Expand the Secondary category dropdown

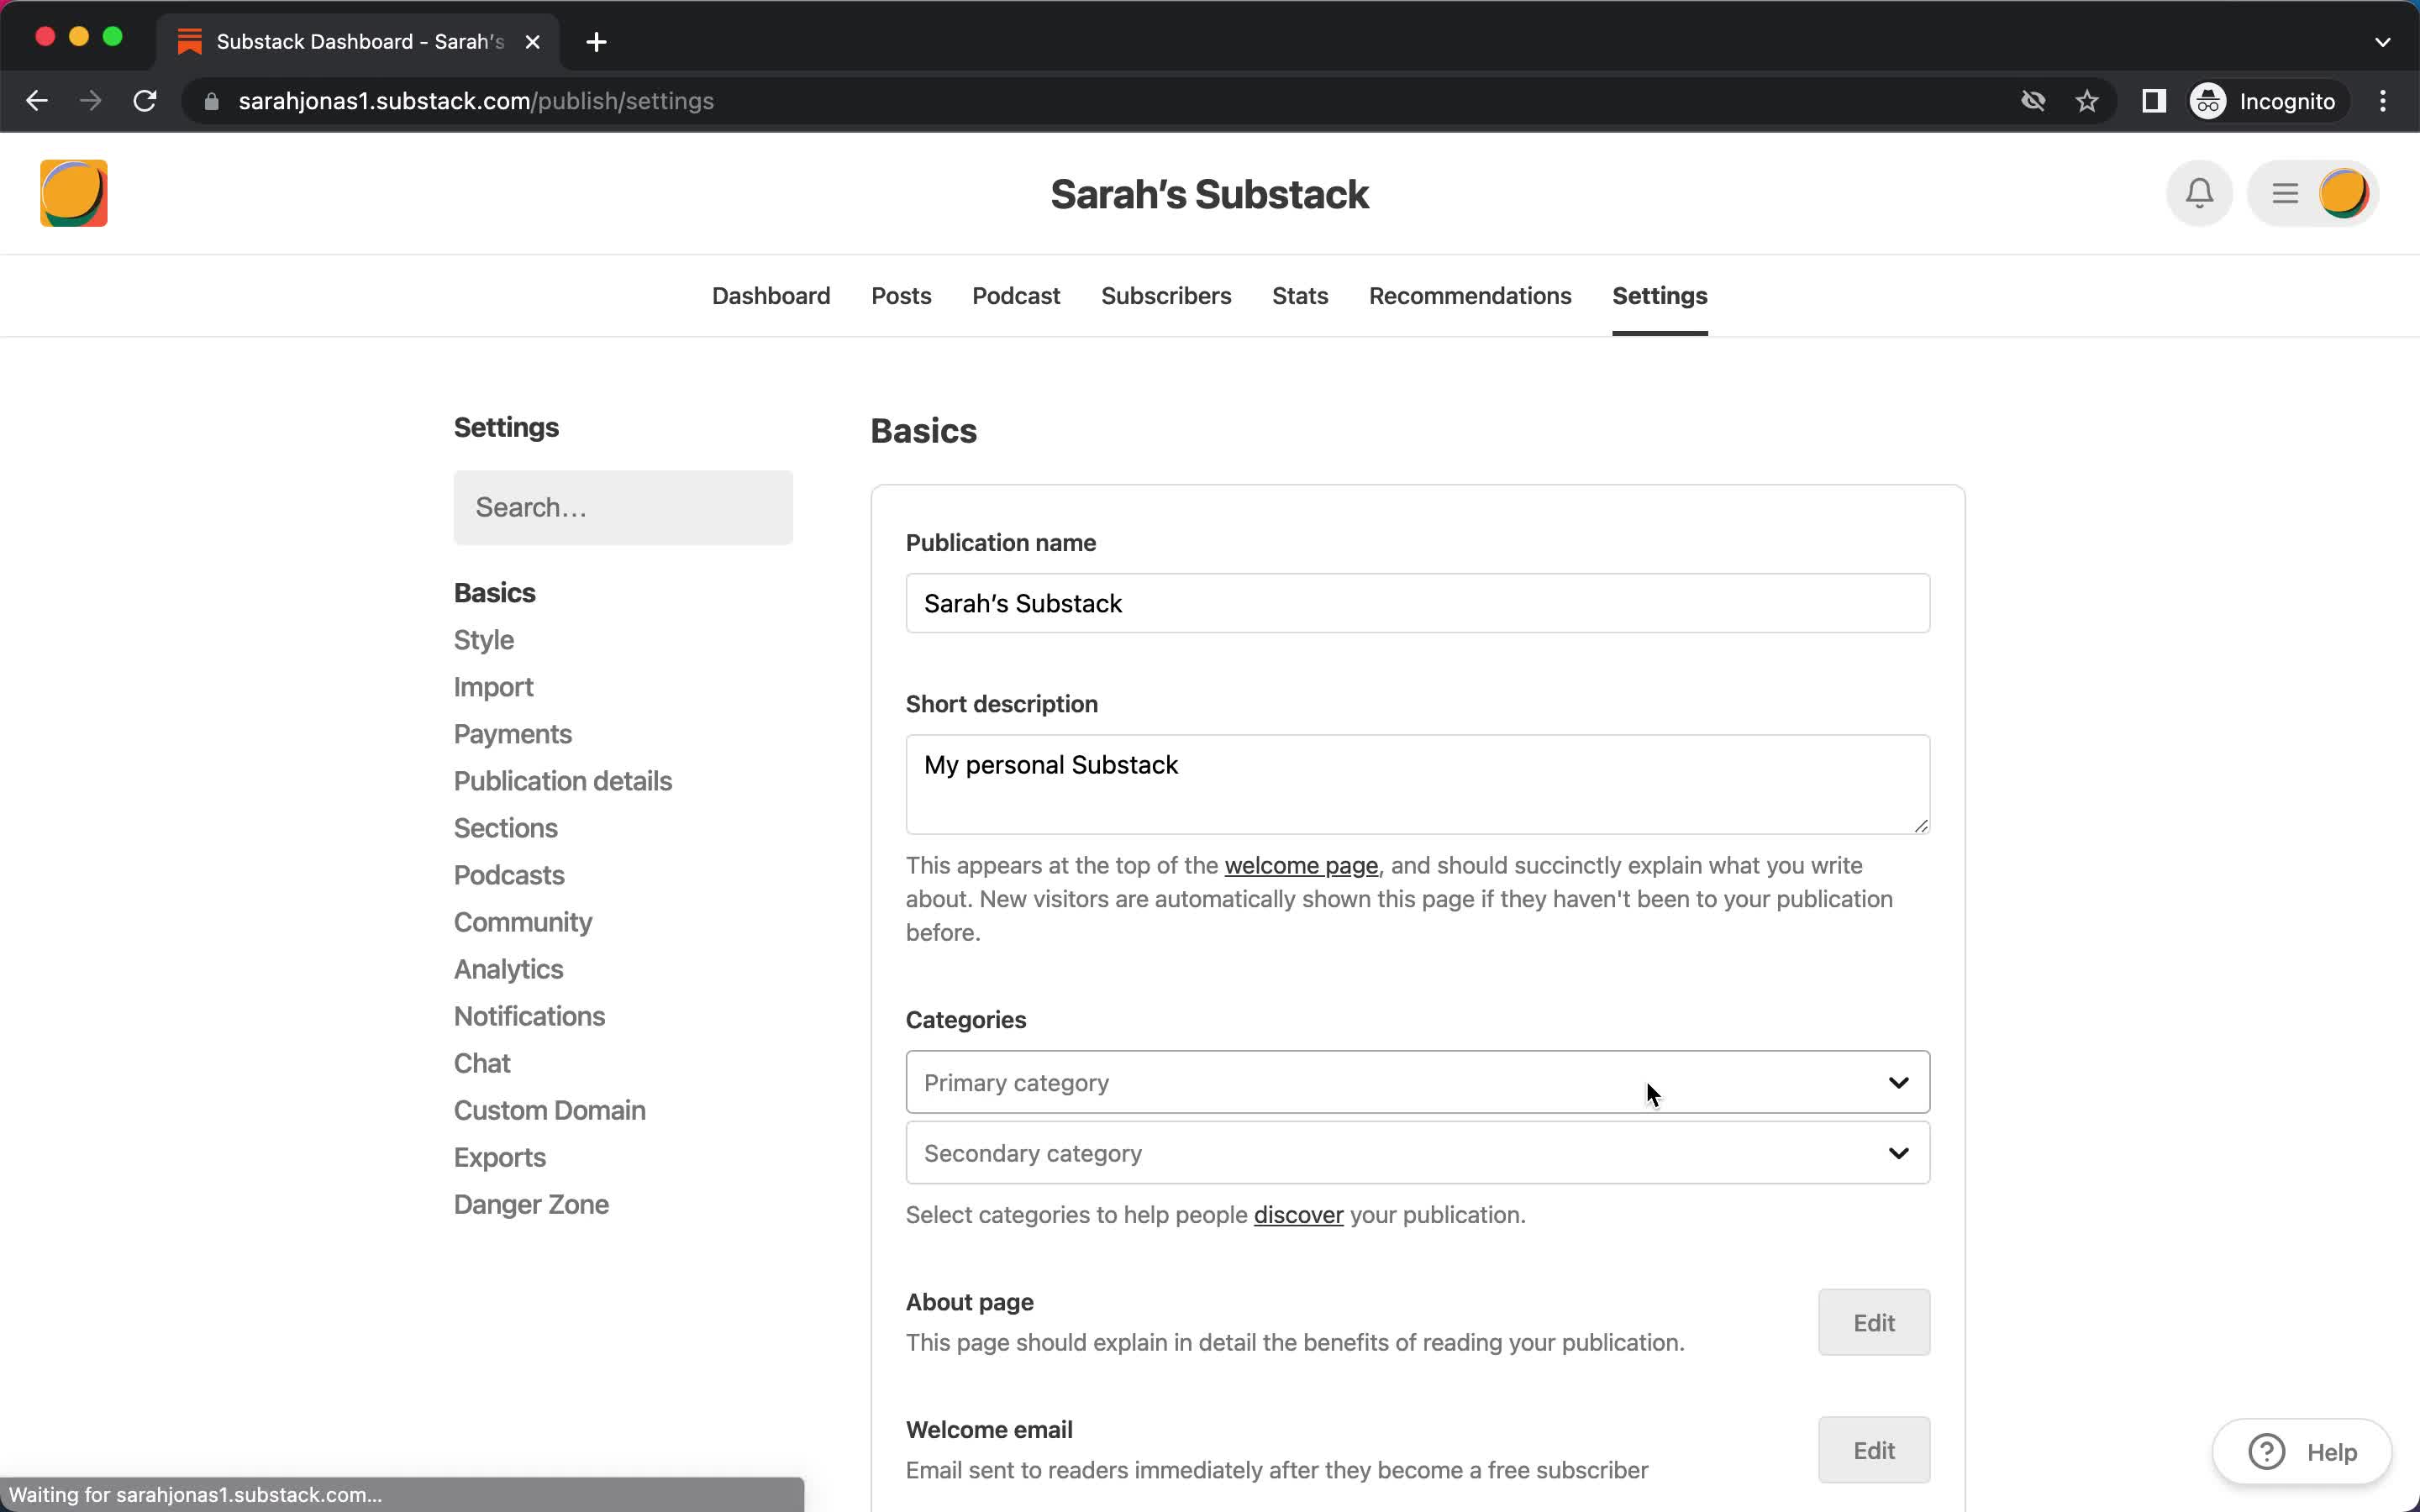pos(1417,1153)
